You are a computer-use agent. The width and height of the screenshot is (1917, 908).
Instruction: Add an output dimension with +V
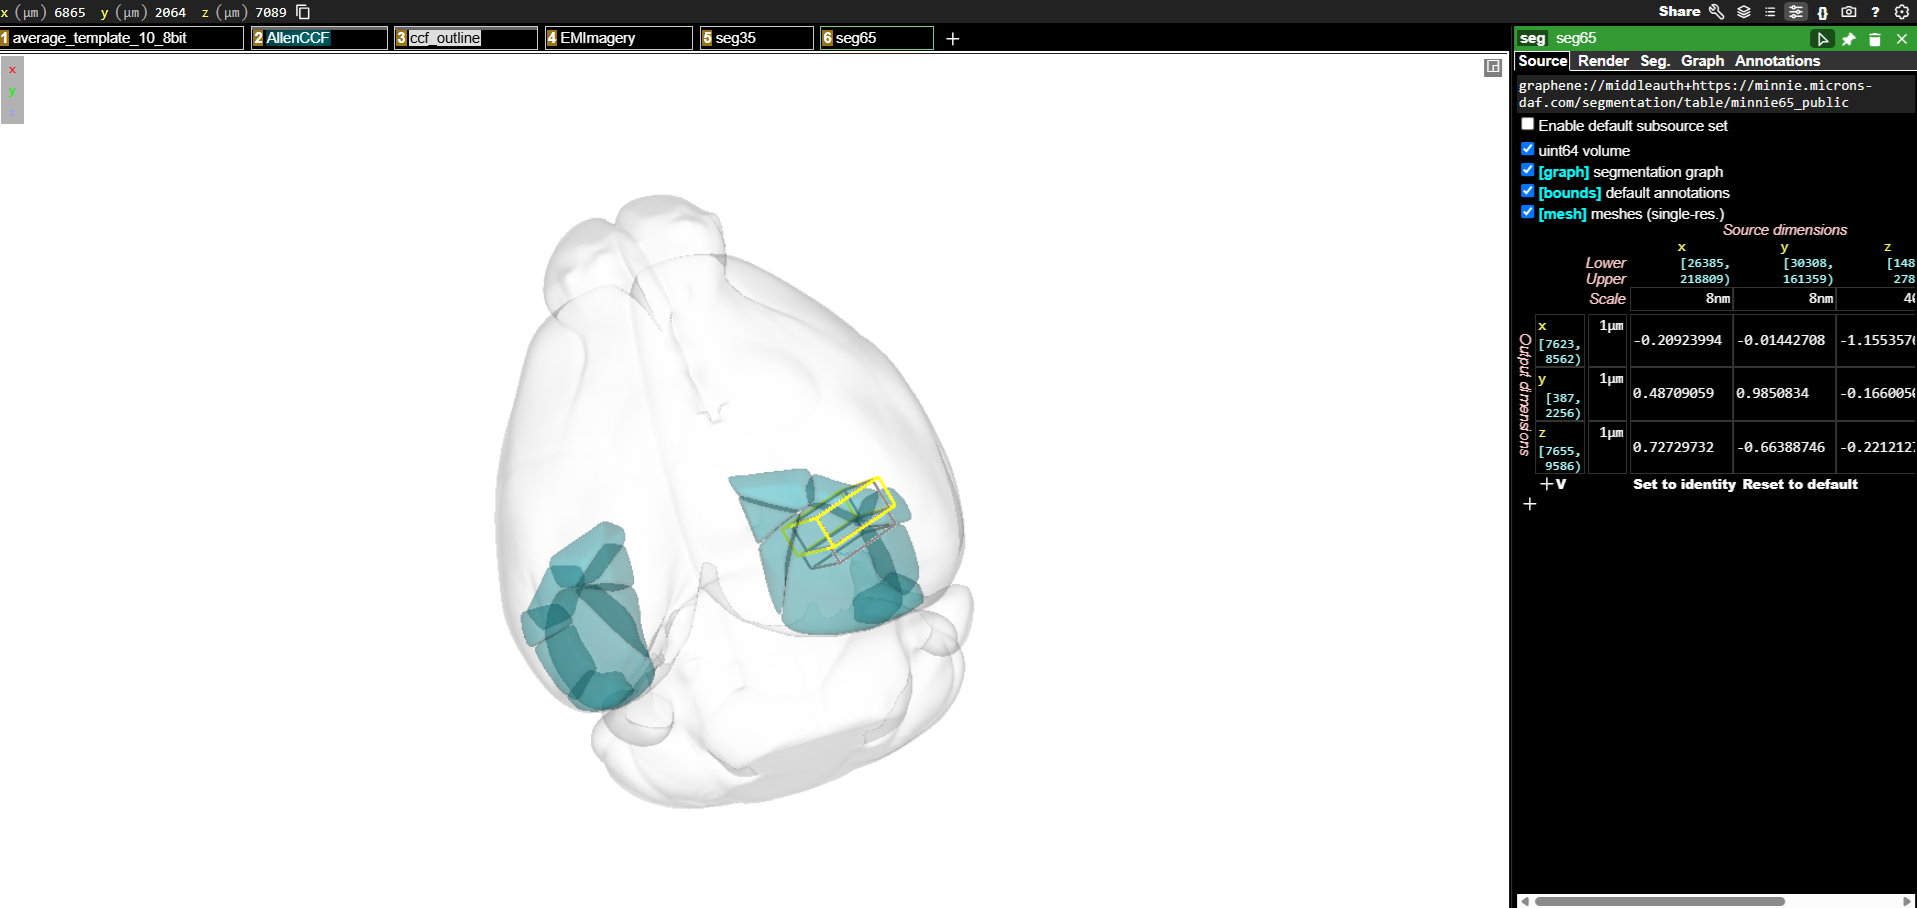pos(1553,484)
